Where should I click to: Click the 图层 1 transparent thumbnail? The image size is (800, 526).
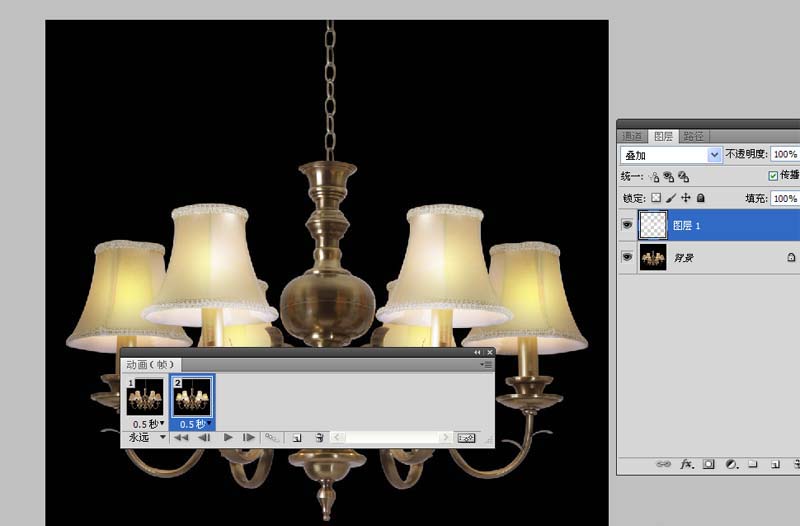pos(653,225)
